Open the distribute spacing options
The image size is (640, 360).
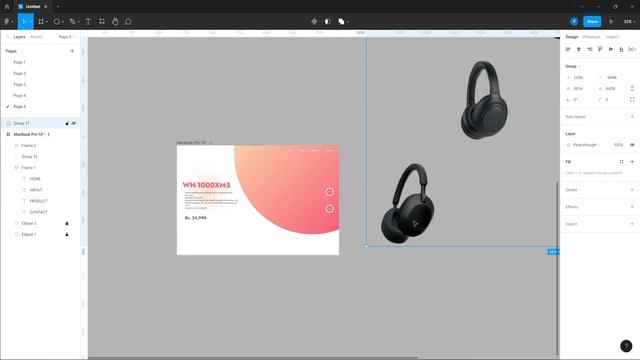tap(632, 49)
